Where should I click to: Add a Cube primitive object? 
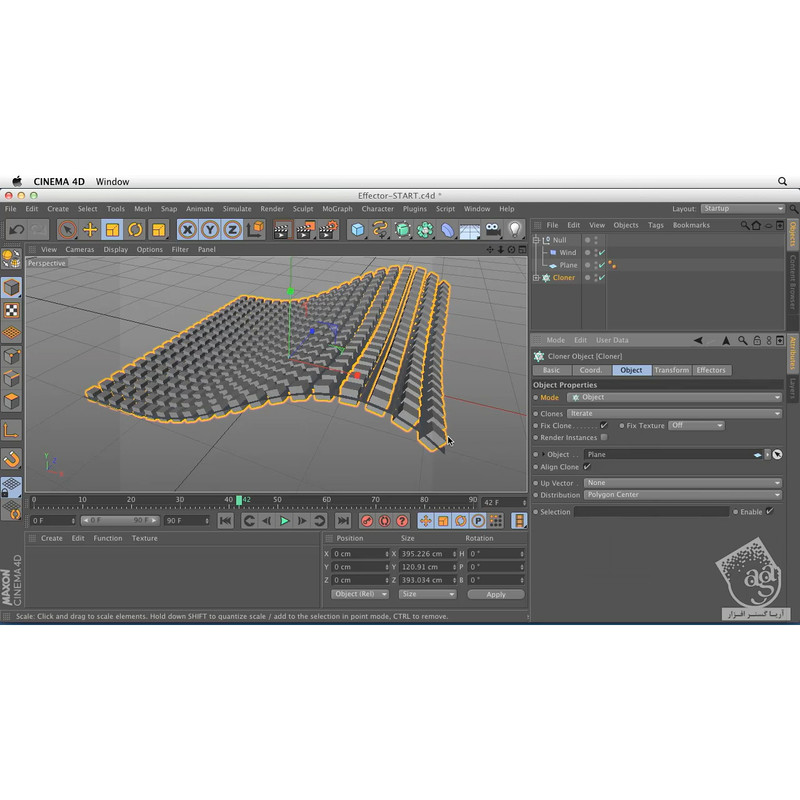[357, 230]
